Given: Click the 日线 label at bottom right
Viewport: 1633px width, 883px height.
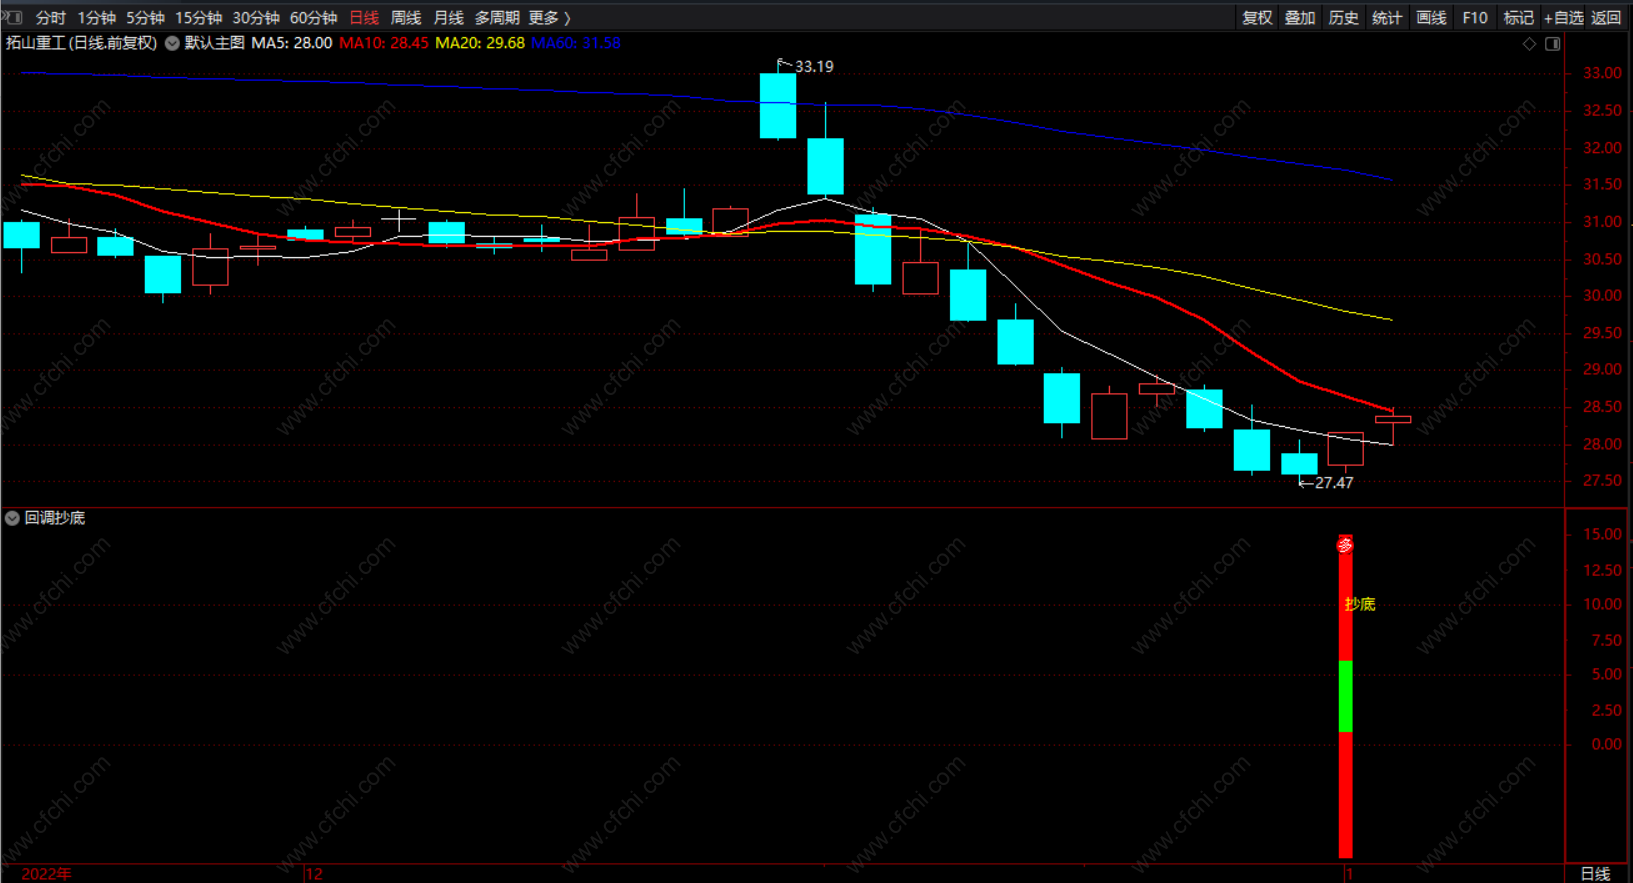Looking at the screenshot, I should [x=1595, y=874].
